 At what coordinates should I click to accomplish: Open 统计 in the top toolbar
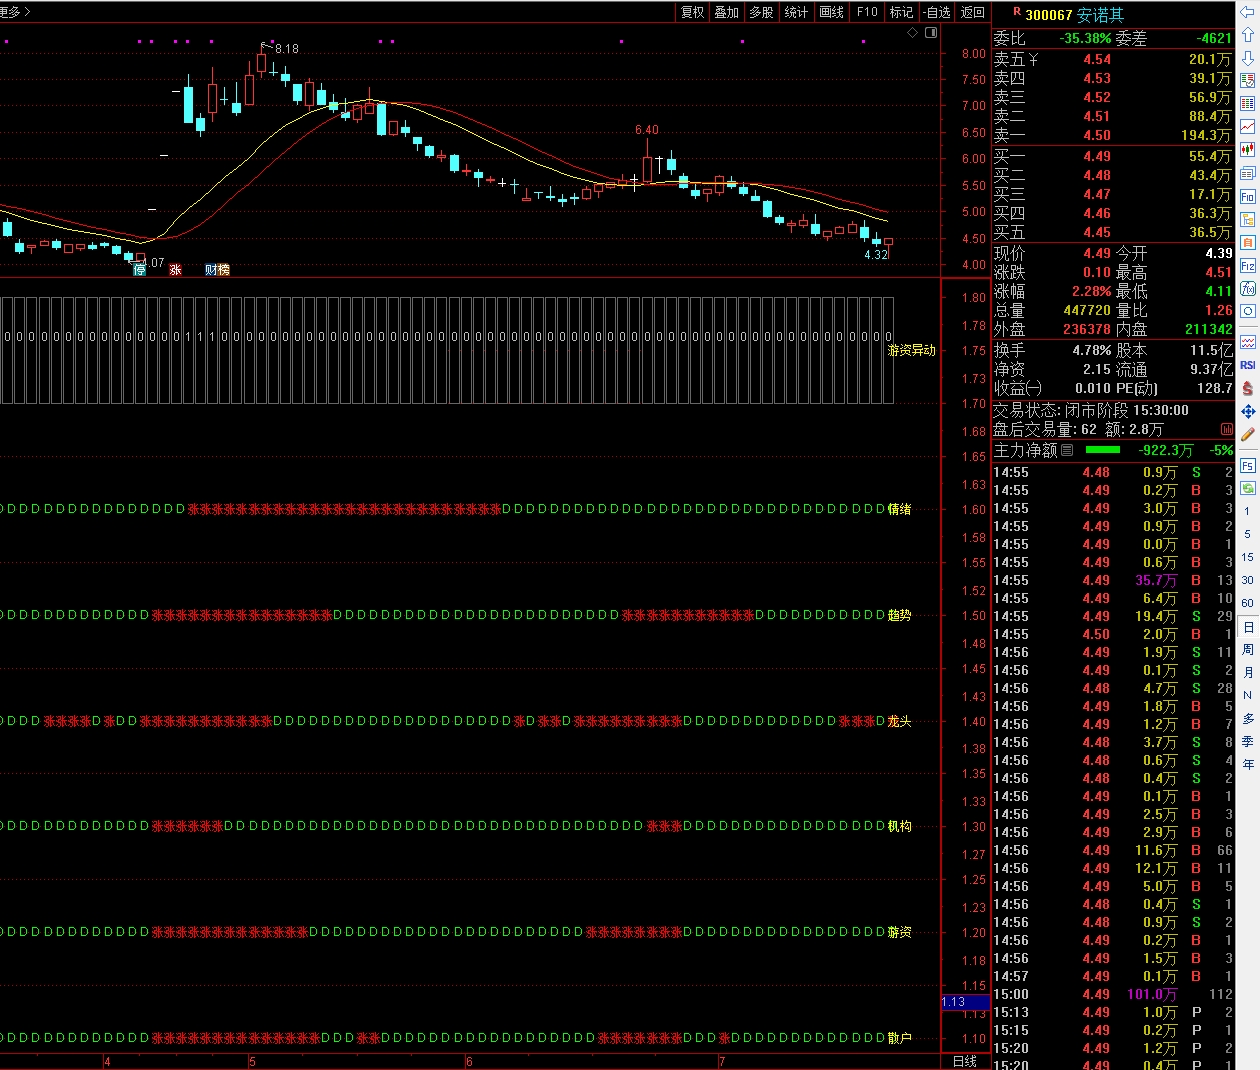pyautogui.click(x=797, y=12)
